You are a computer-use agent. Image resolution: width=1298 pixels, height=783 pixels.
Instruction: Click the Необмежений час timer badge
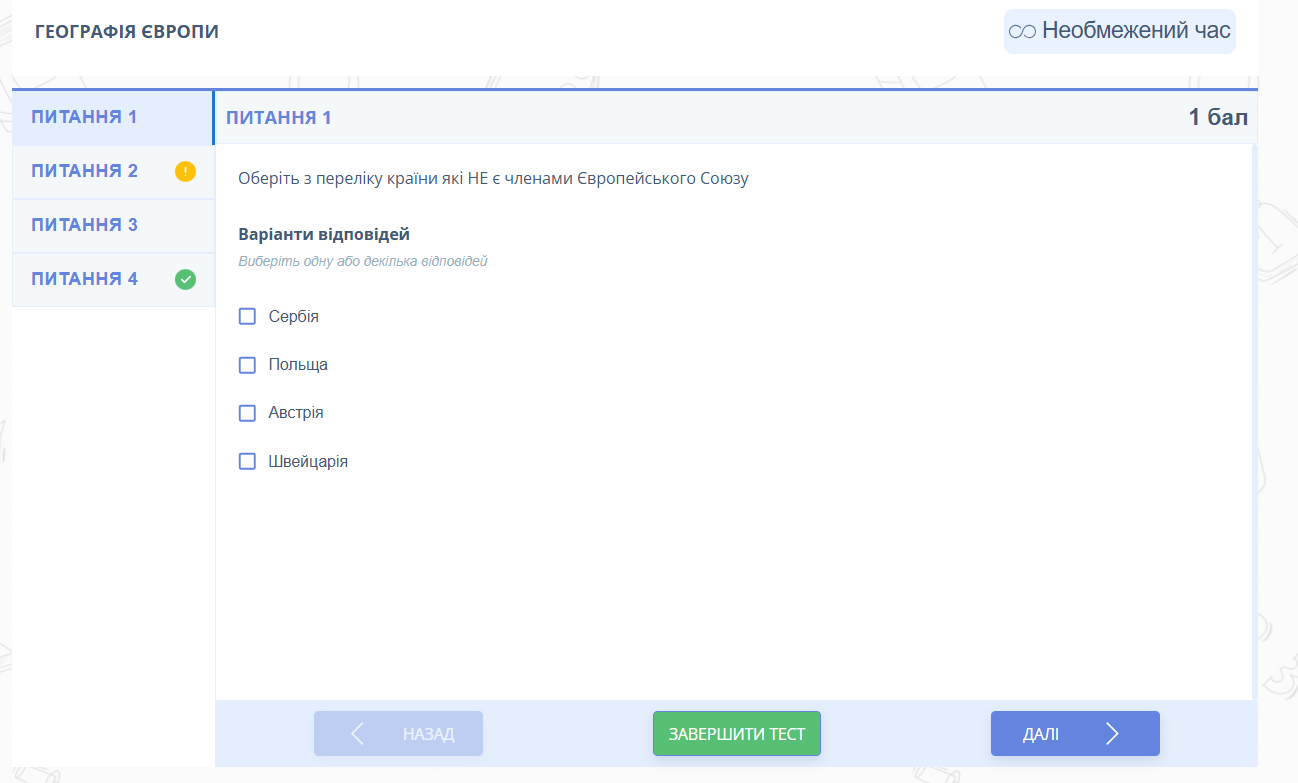click(1120, 31)
